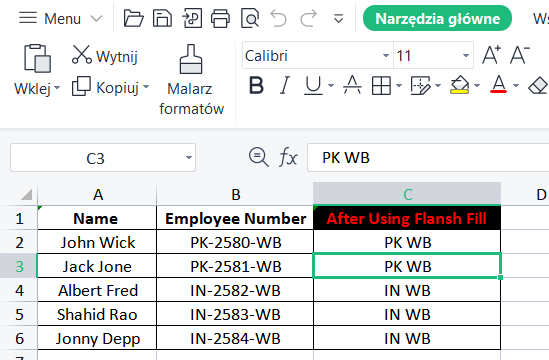Toggle Underline formatting
Viewport: 549px width, 360px height.
click(313, 85)
